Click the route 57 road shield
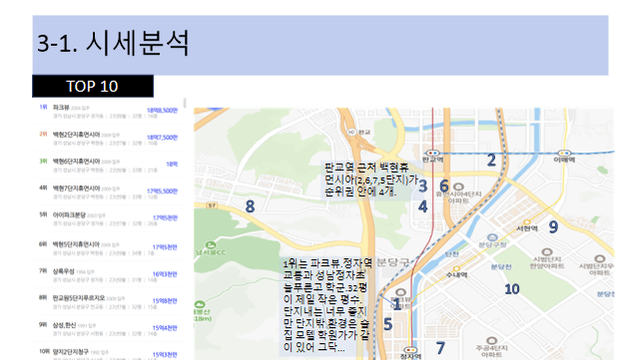This screenshot has width=640, height=360. click(211, 205)
